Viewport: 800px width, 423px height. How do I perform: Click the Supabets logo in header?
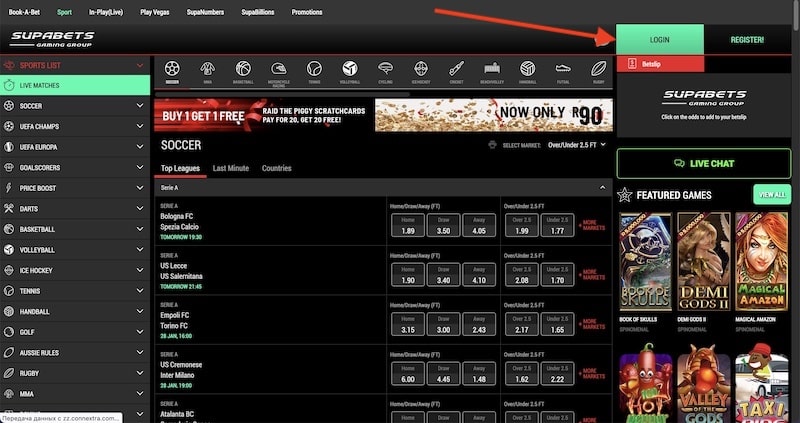click(52, 39)
